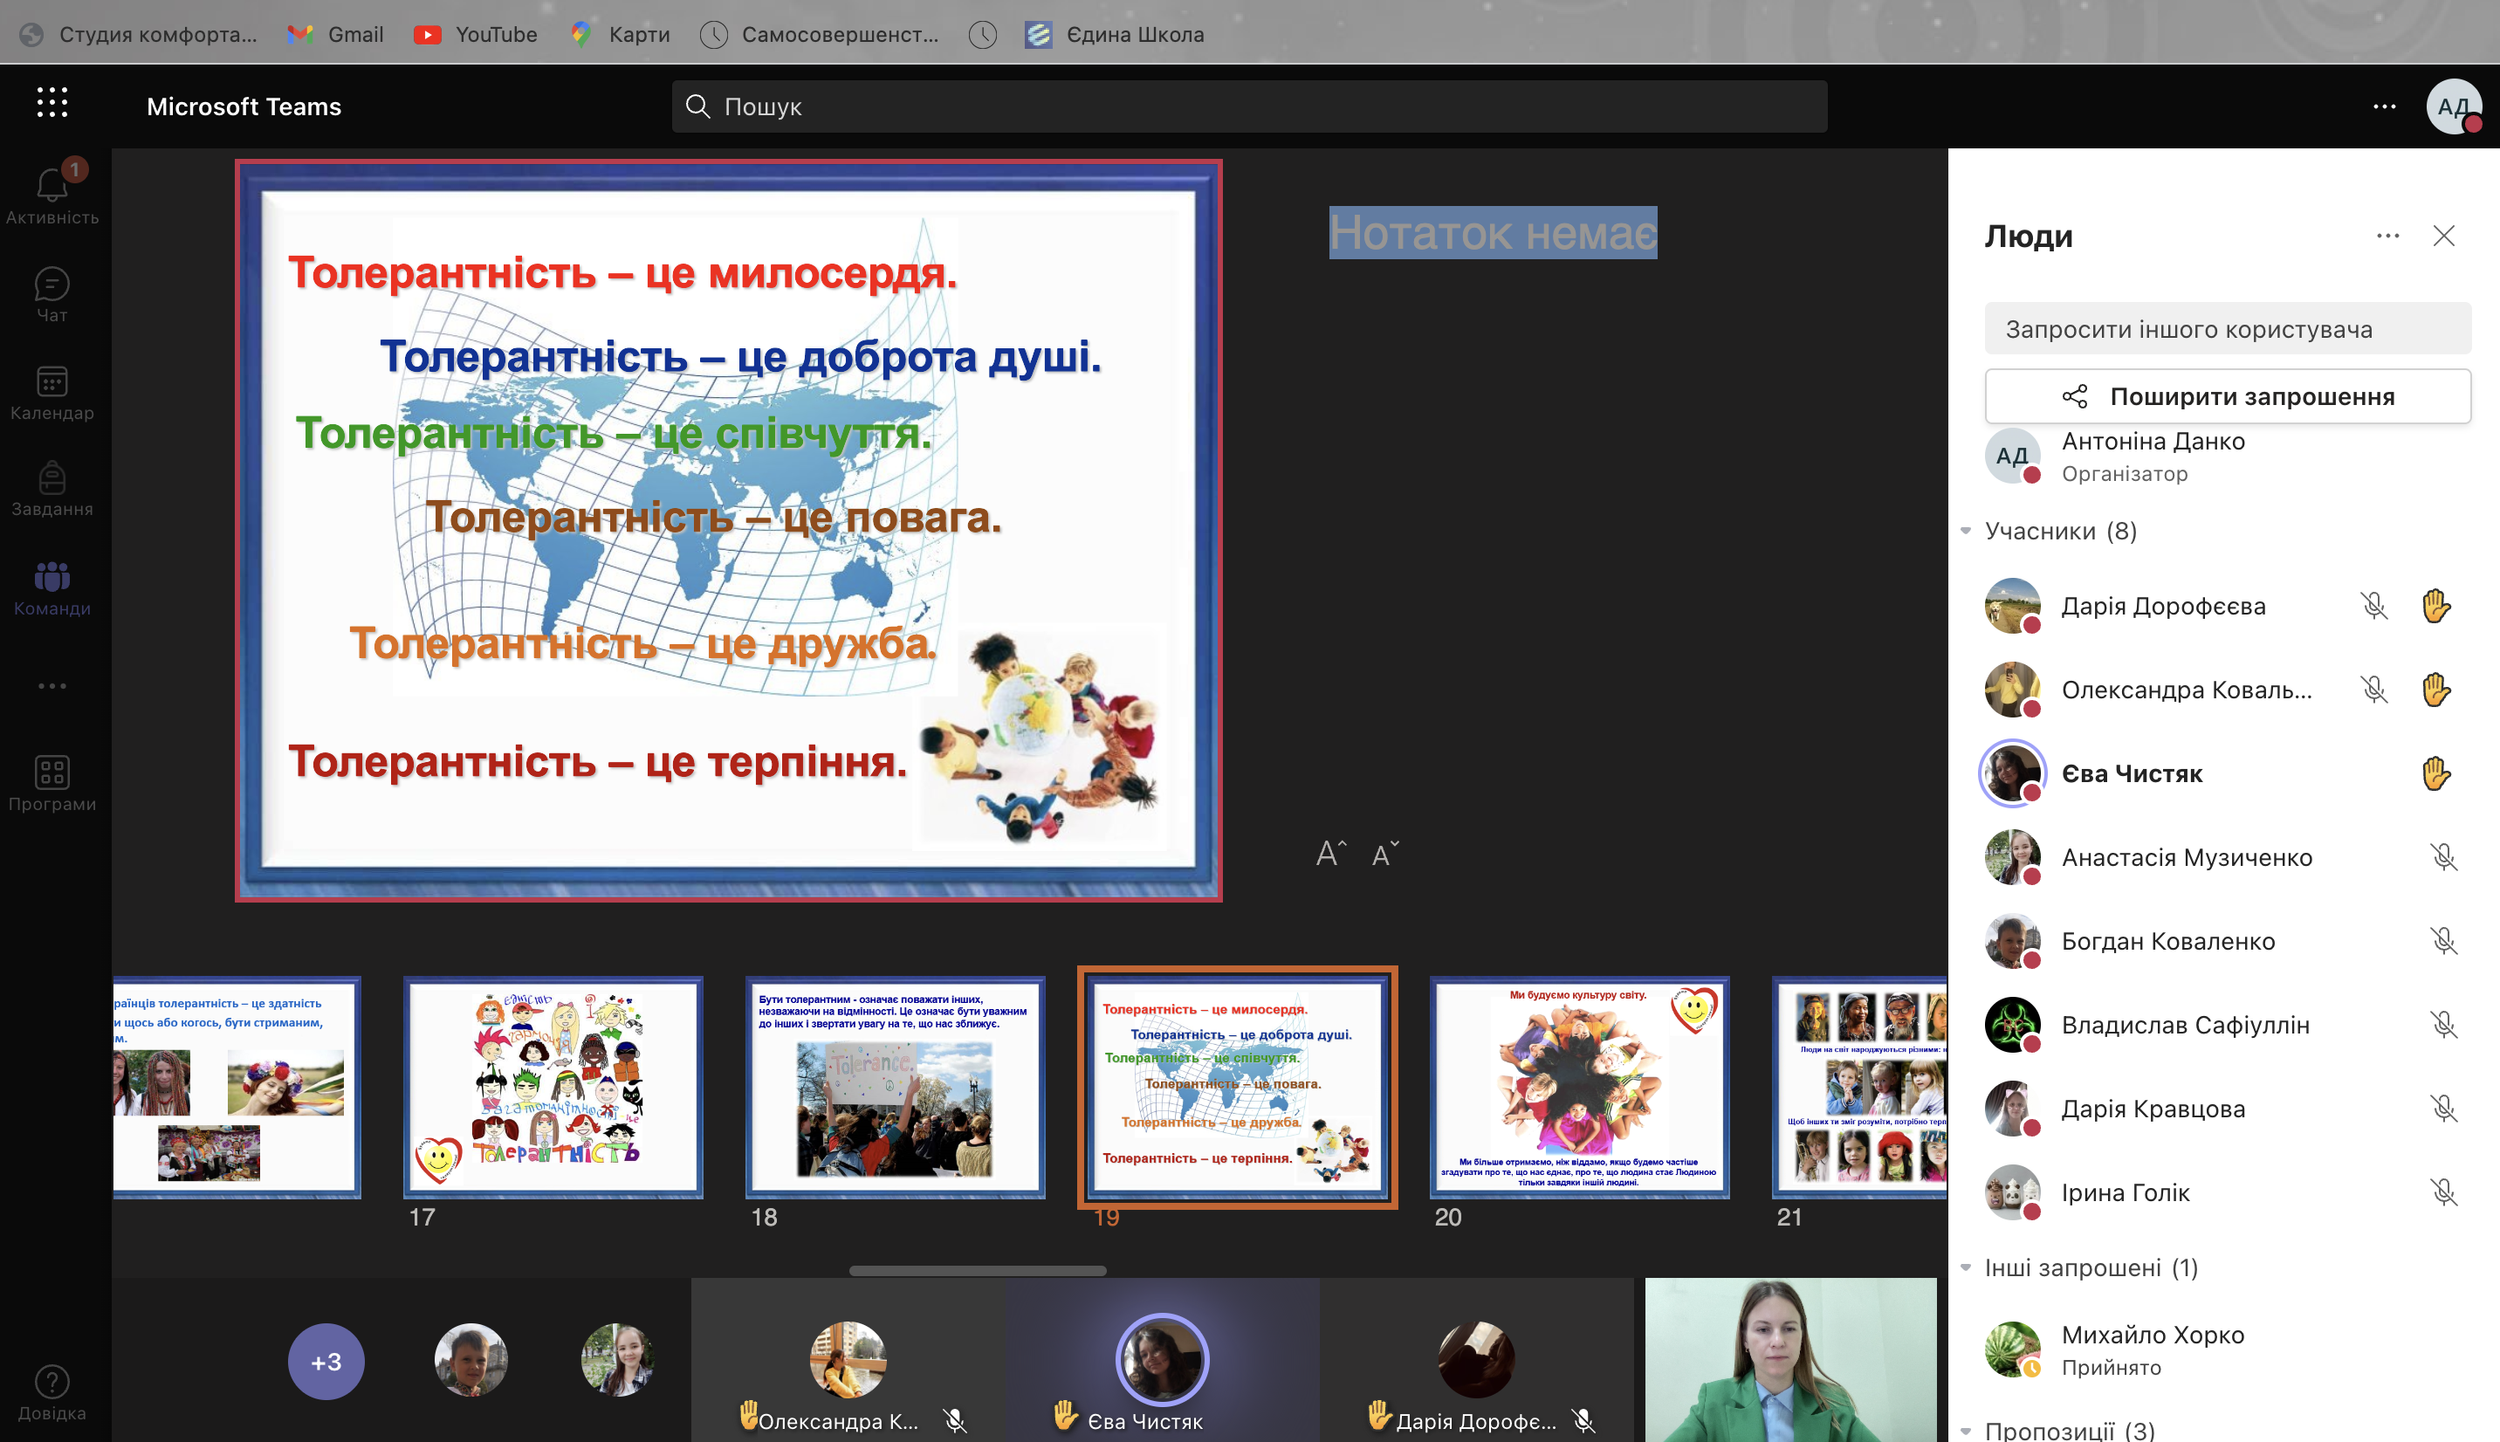Screen dimensions: 2500x1442
Task: Click the app launcher grid icon
Action: pos(52,103)
